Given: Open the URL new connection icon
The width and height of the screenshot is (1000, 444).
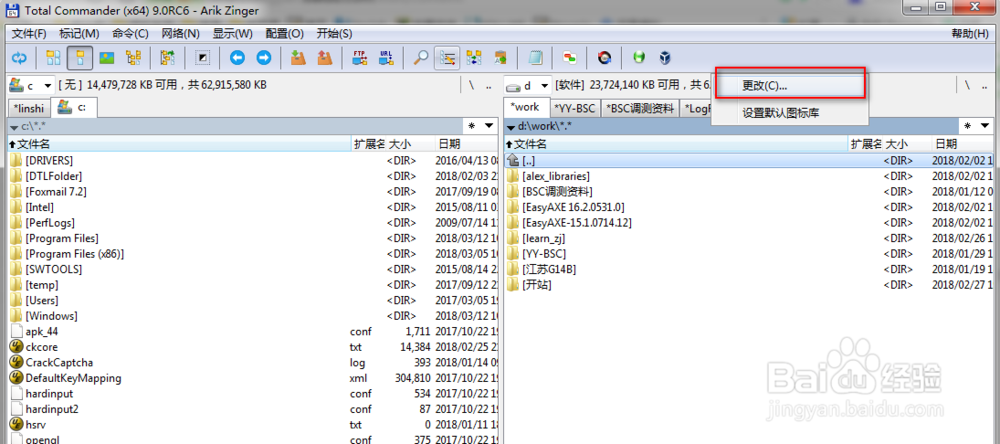Looking at the screenshot, I should [x=386, y=59].
